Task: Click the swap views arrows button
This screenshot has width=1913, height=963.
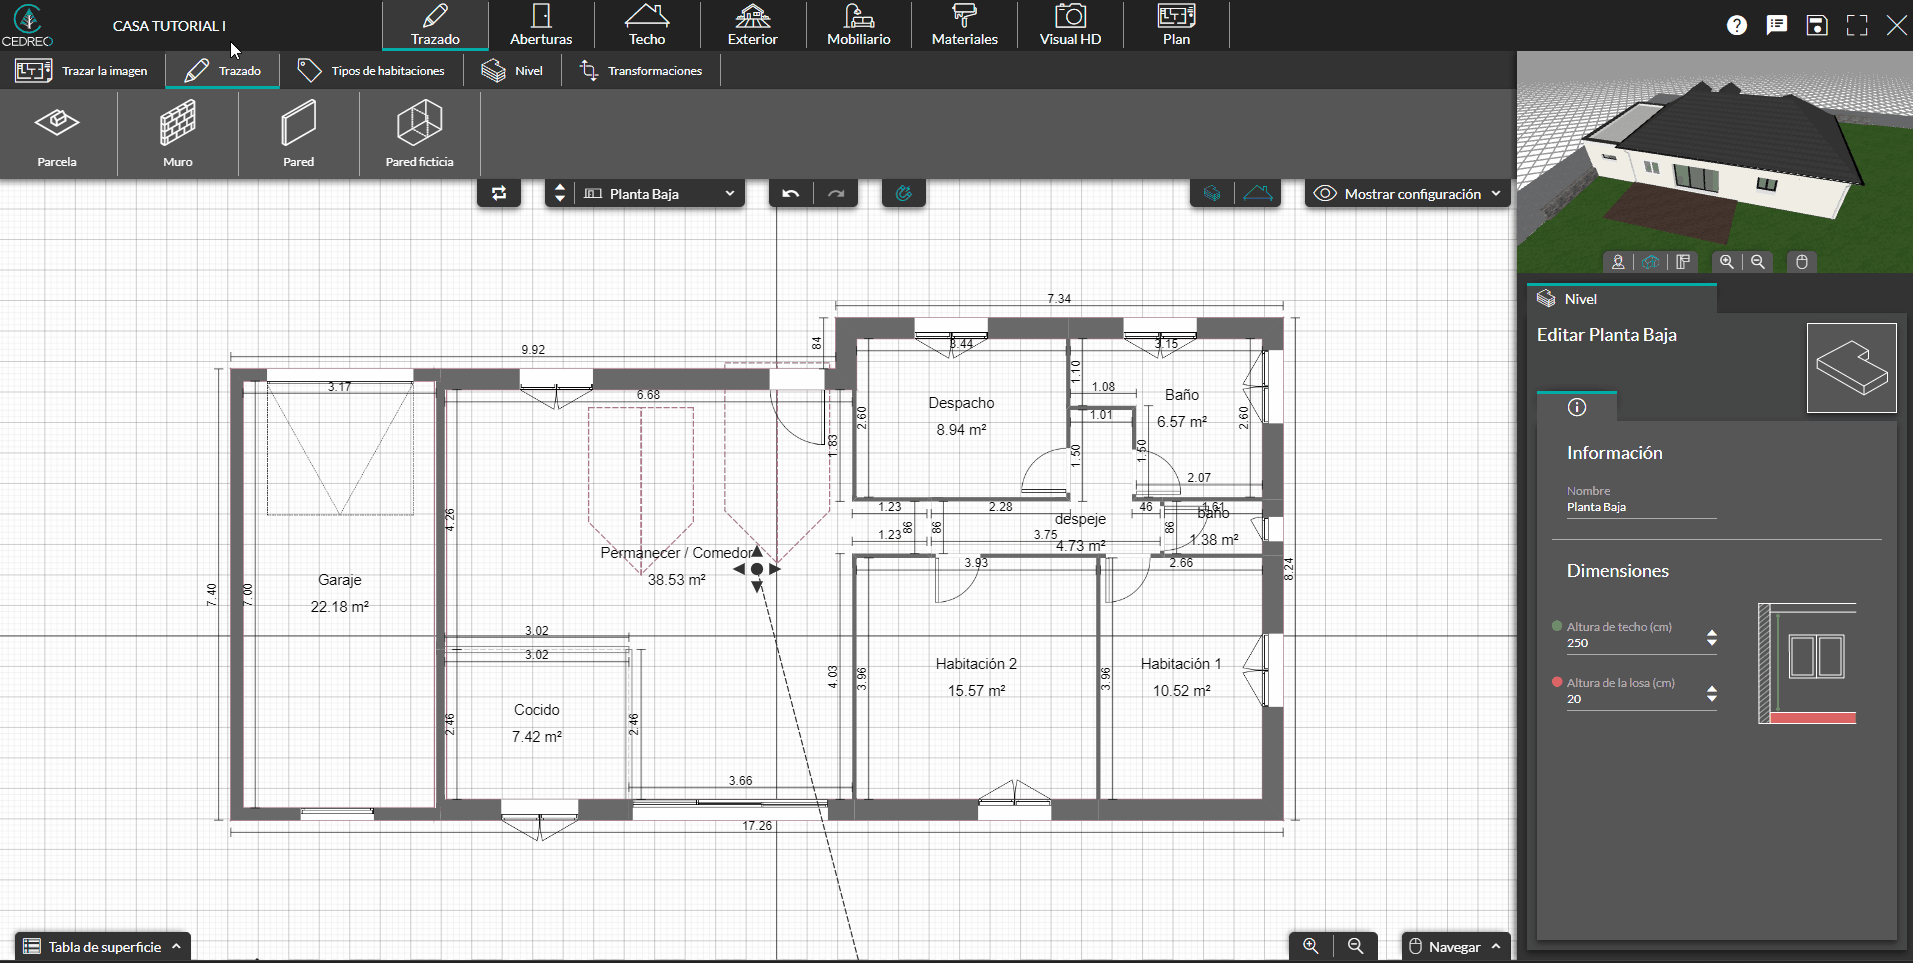Action: point(499,193)
